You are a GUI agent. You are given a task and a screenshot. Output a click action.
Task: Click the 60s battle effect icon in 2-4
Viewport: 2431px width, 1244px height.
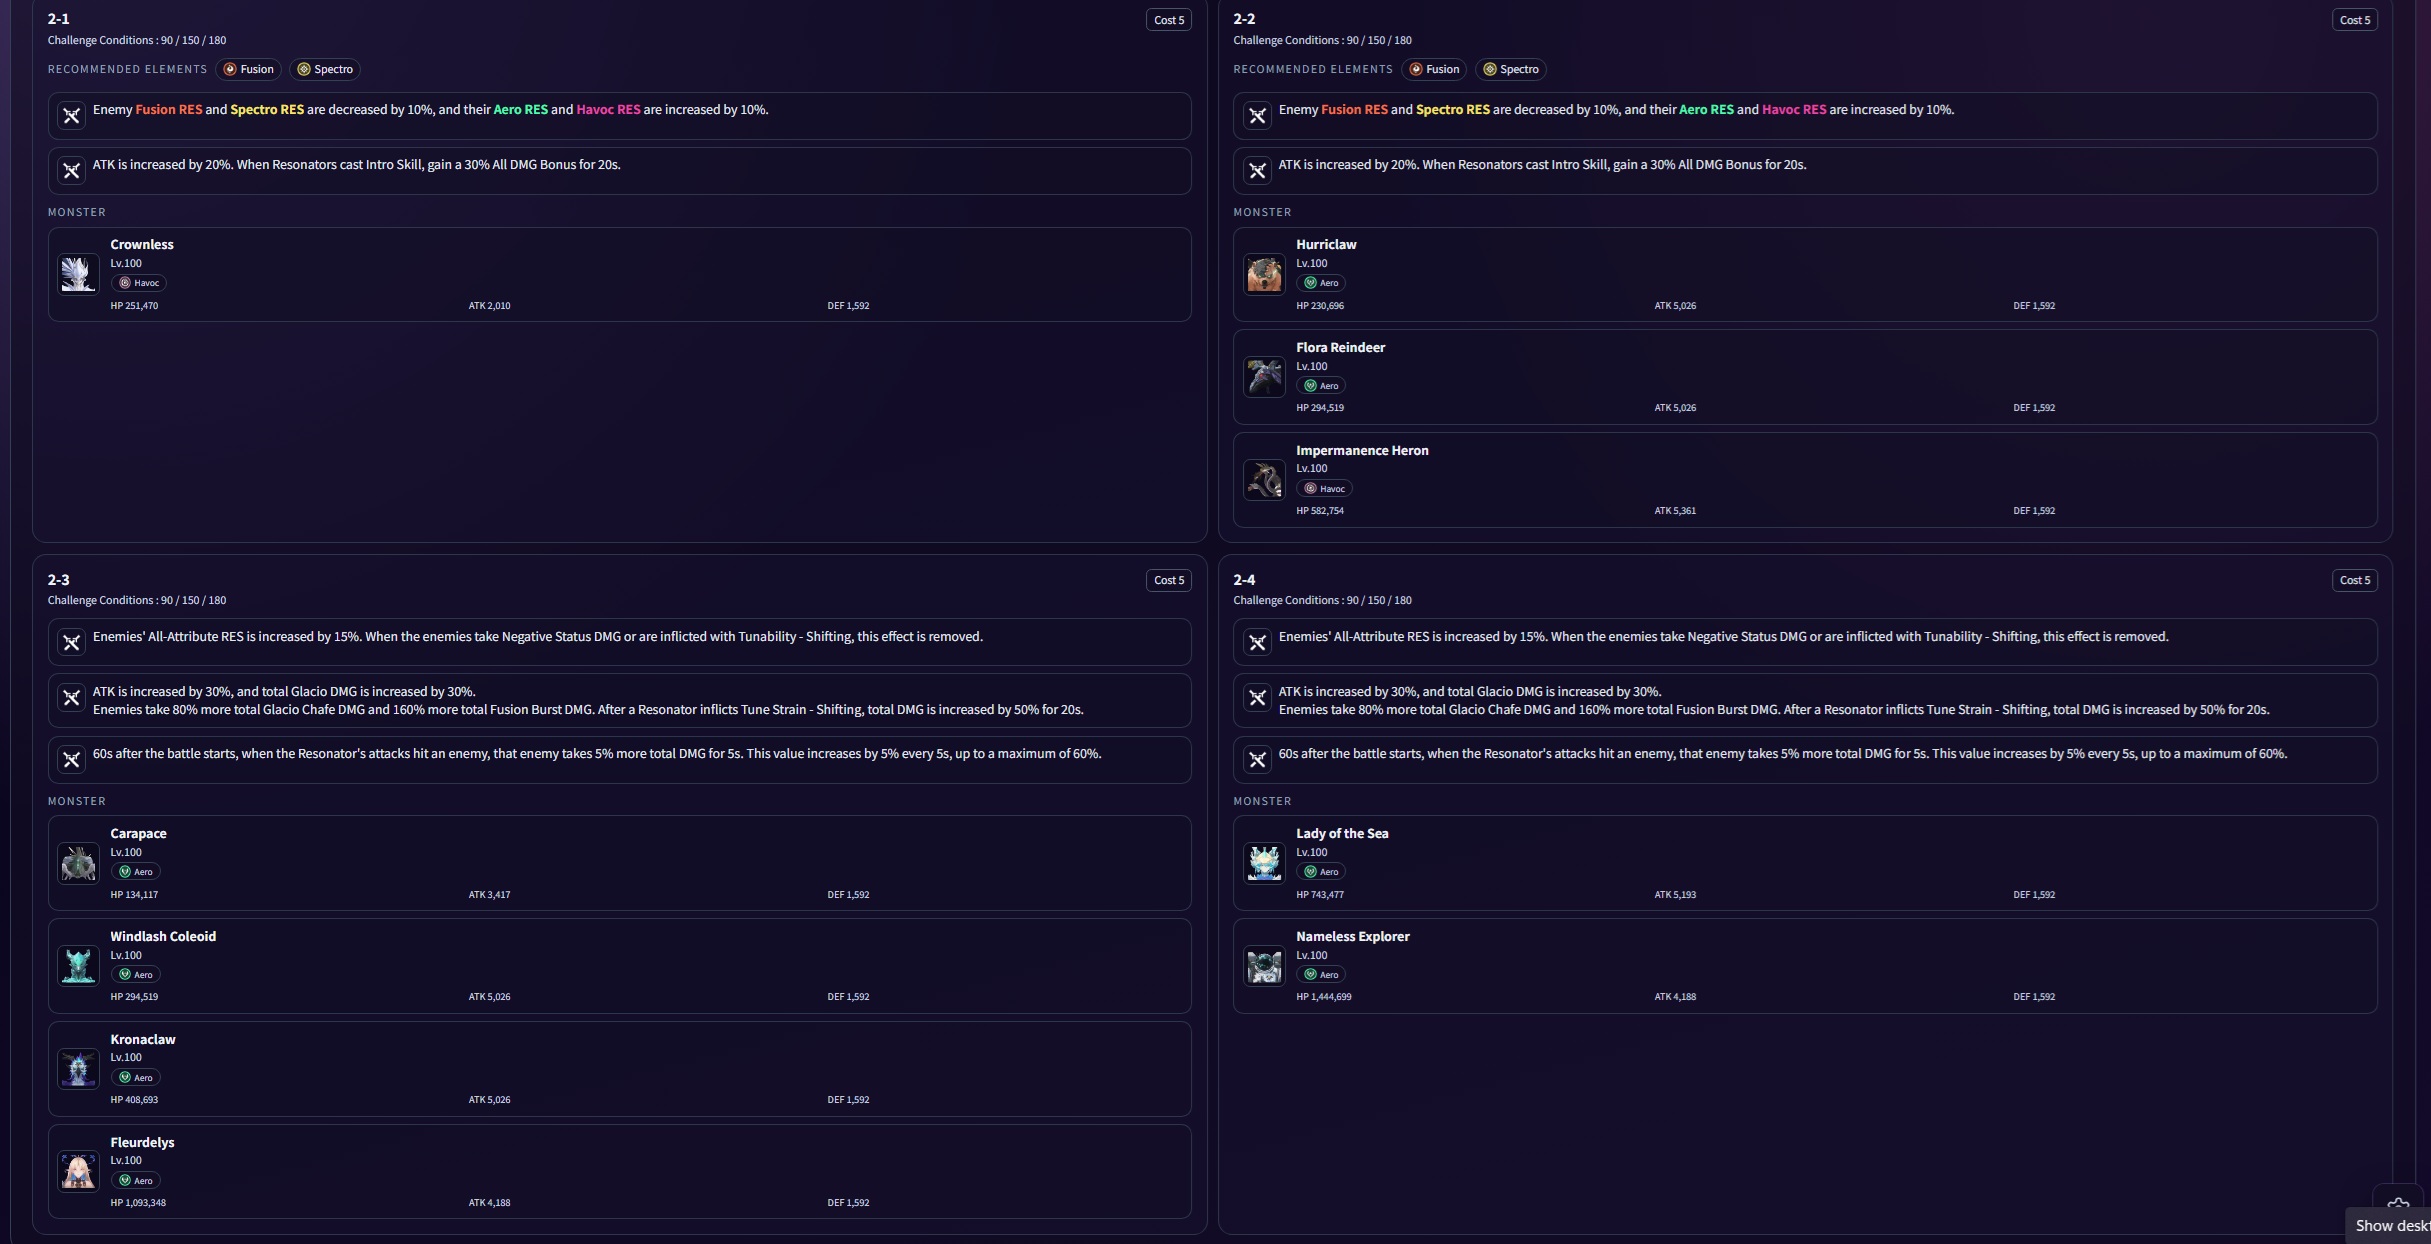(1257, 760)
